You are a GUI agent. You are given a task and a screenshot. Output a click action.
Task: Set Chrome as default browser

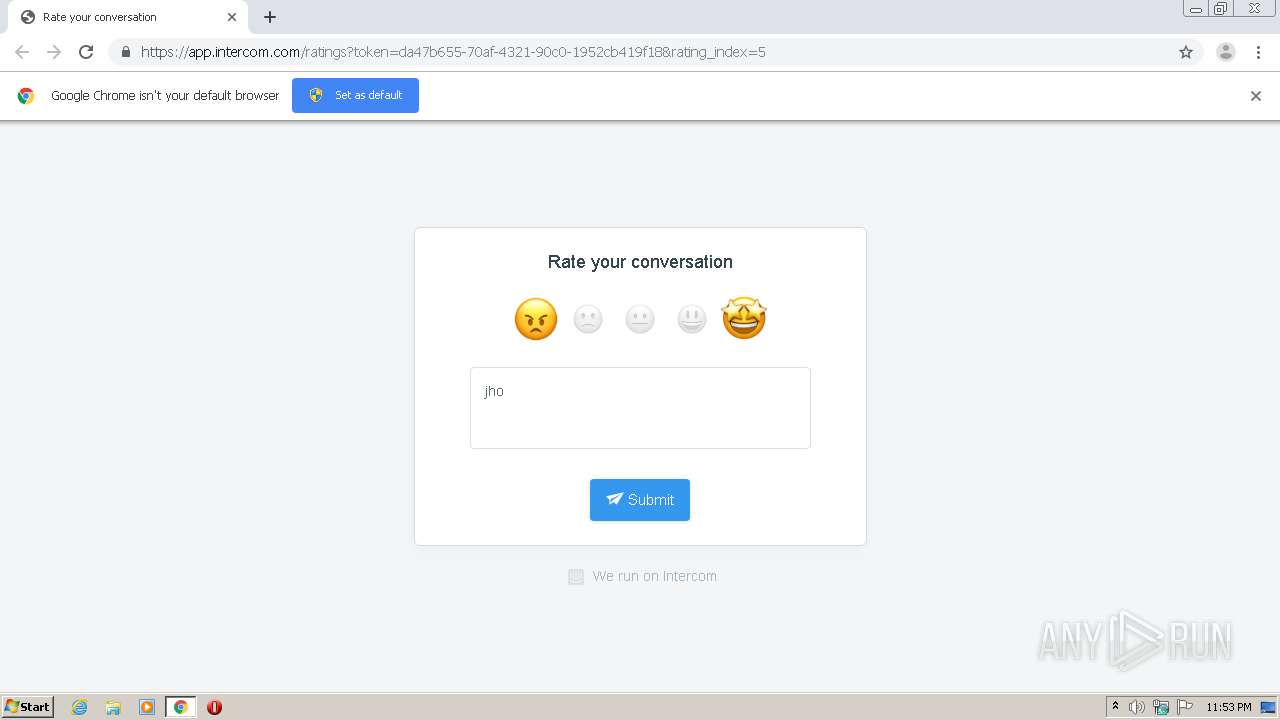tap(355, 95)
